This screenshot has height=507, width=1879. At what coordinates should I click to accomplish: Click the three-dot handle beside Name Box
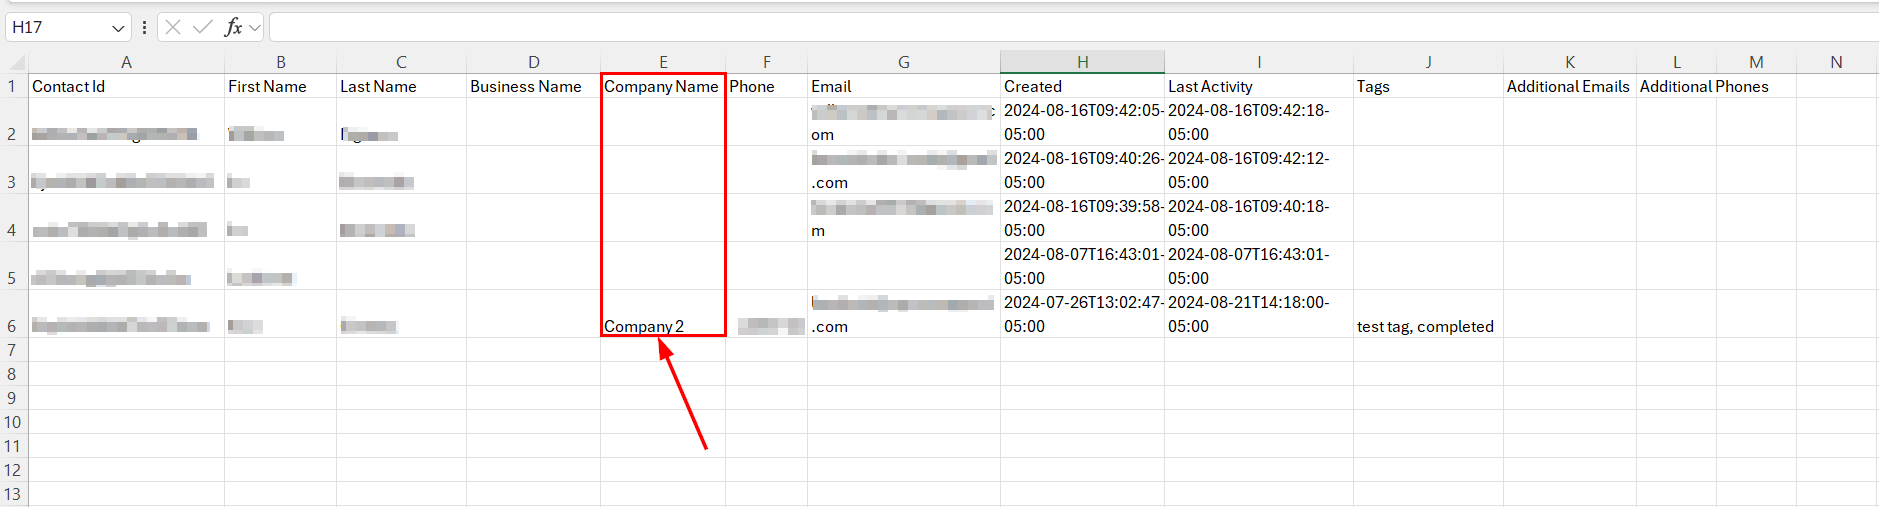pos(145,27)
